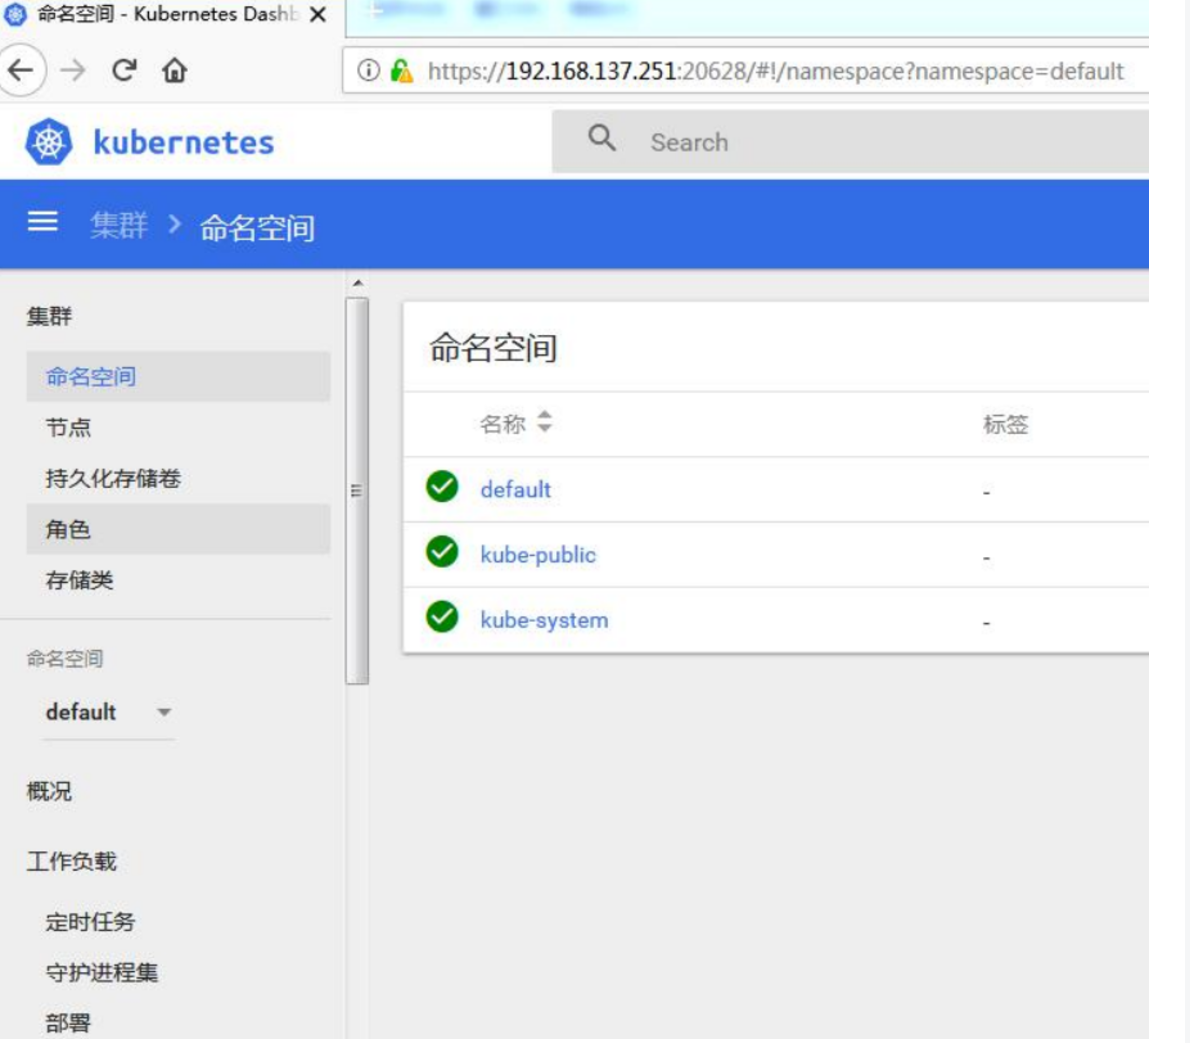Click green status check for kube-system

442,616
